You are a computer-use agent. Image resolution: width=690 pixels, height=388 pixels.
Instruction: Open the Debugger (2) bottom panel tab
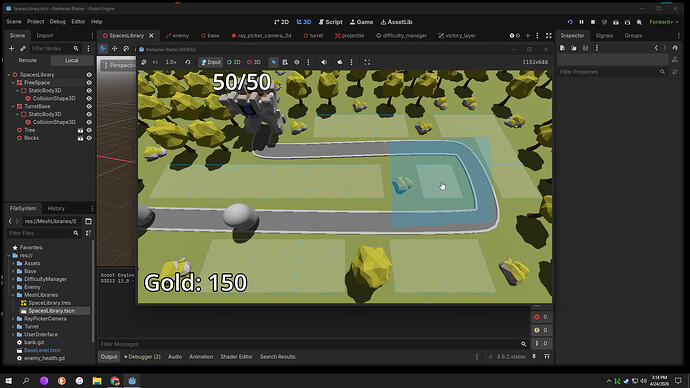pyautogui.click(x=143, y=357)
